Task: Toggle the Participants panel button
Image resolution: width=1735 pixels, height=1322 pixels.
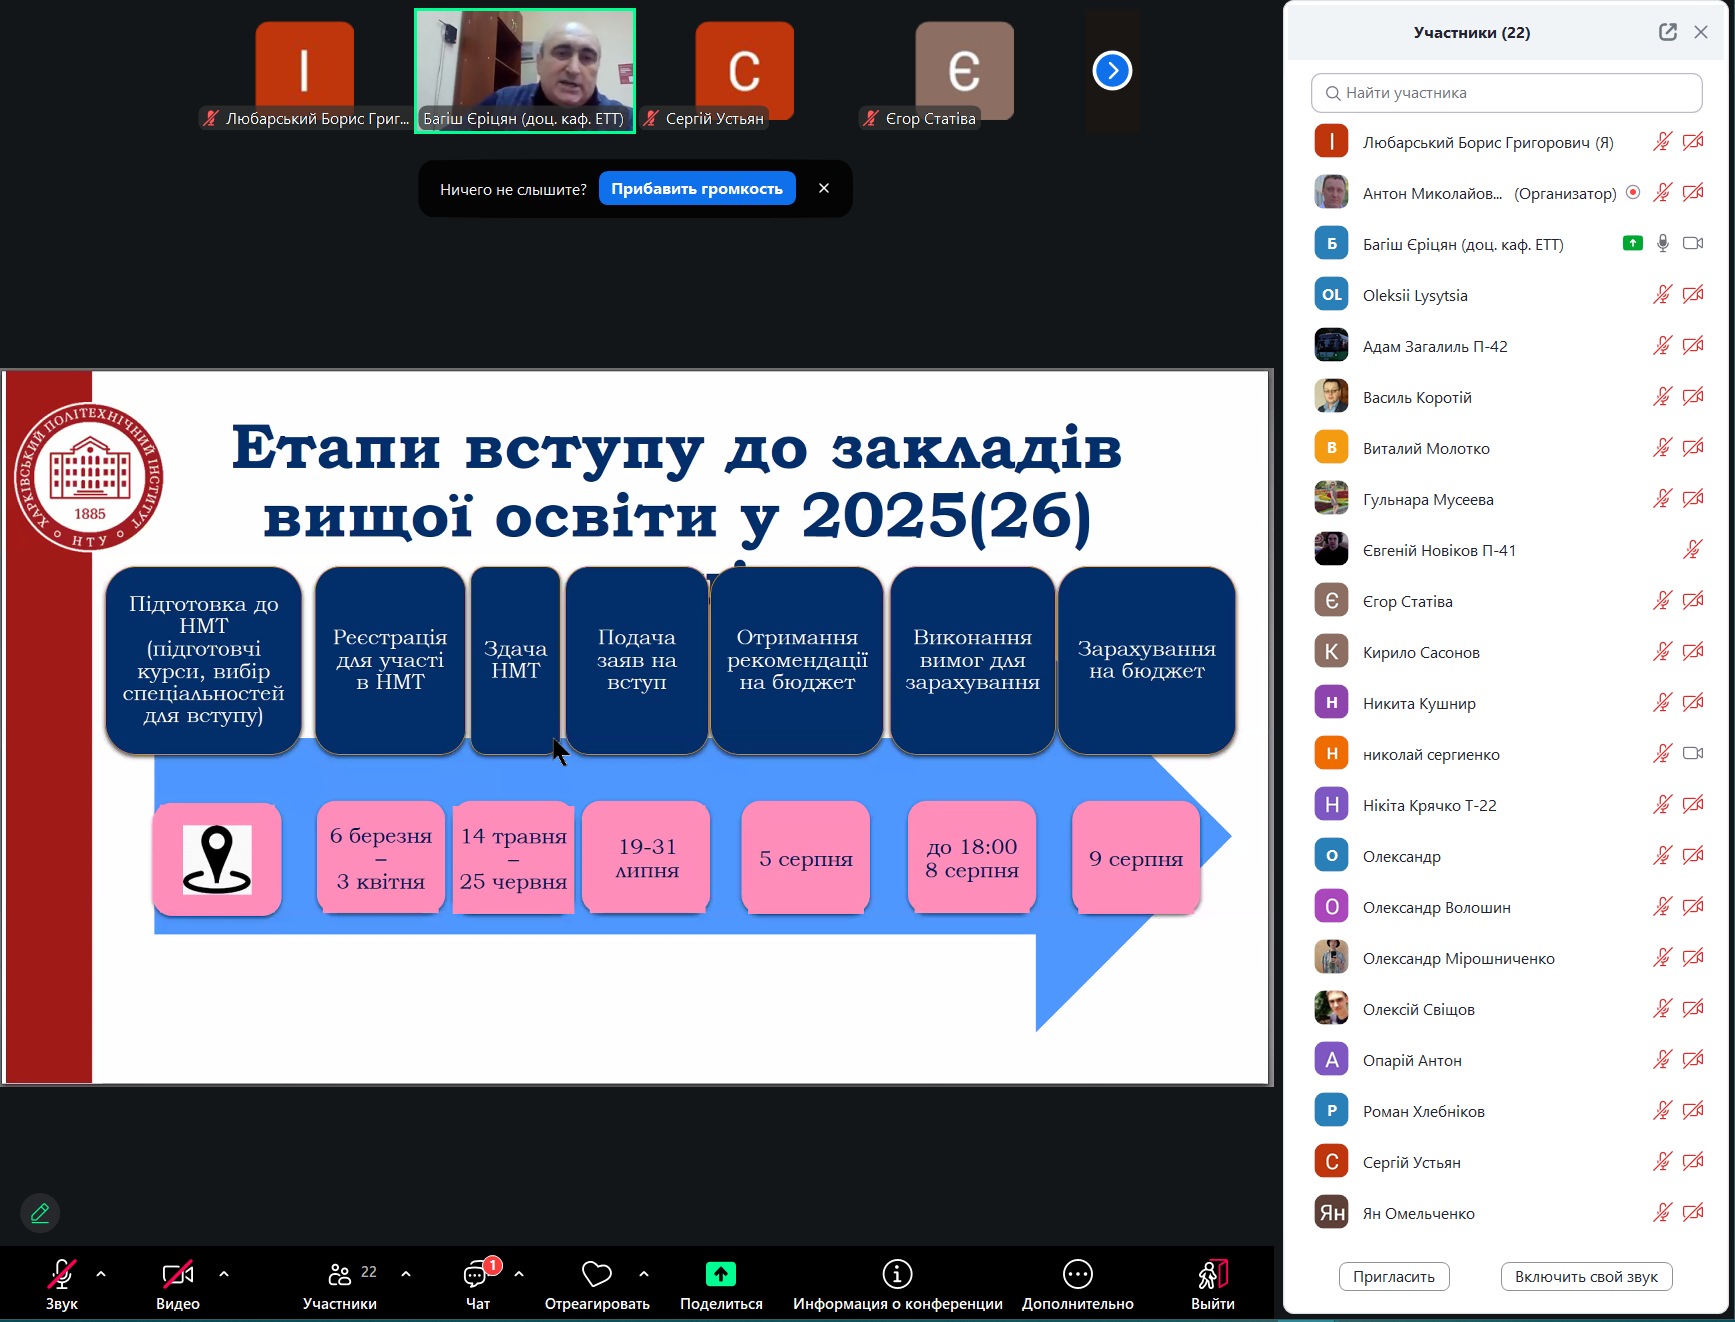Action: [340, 1274]
